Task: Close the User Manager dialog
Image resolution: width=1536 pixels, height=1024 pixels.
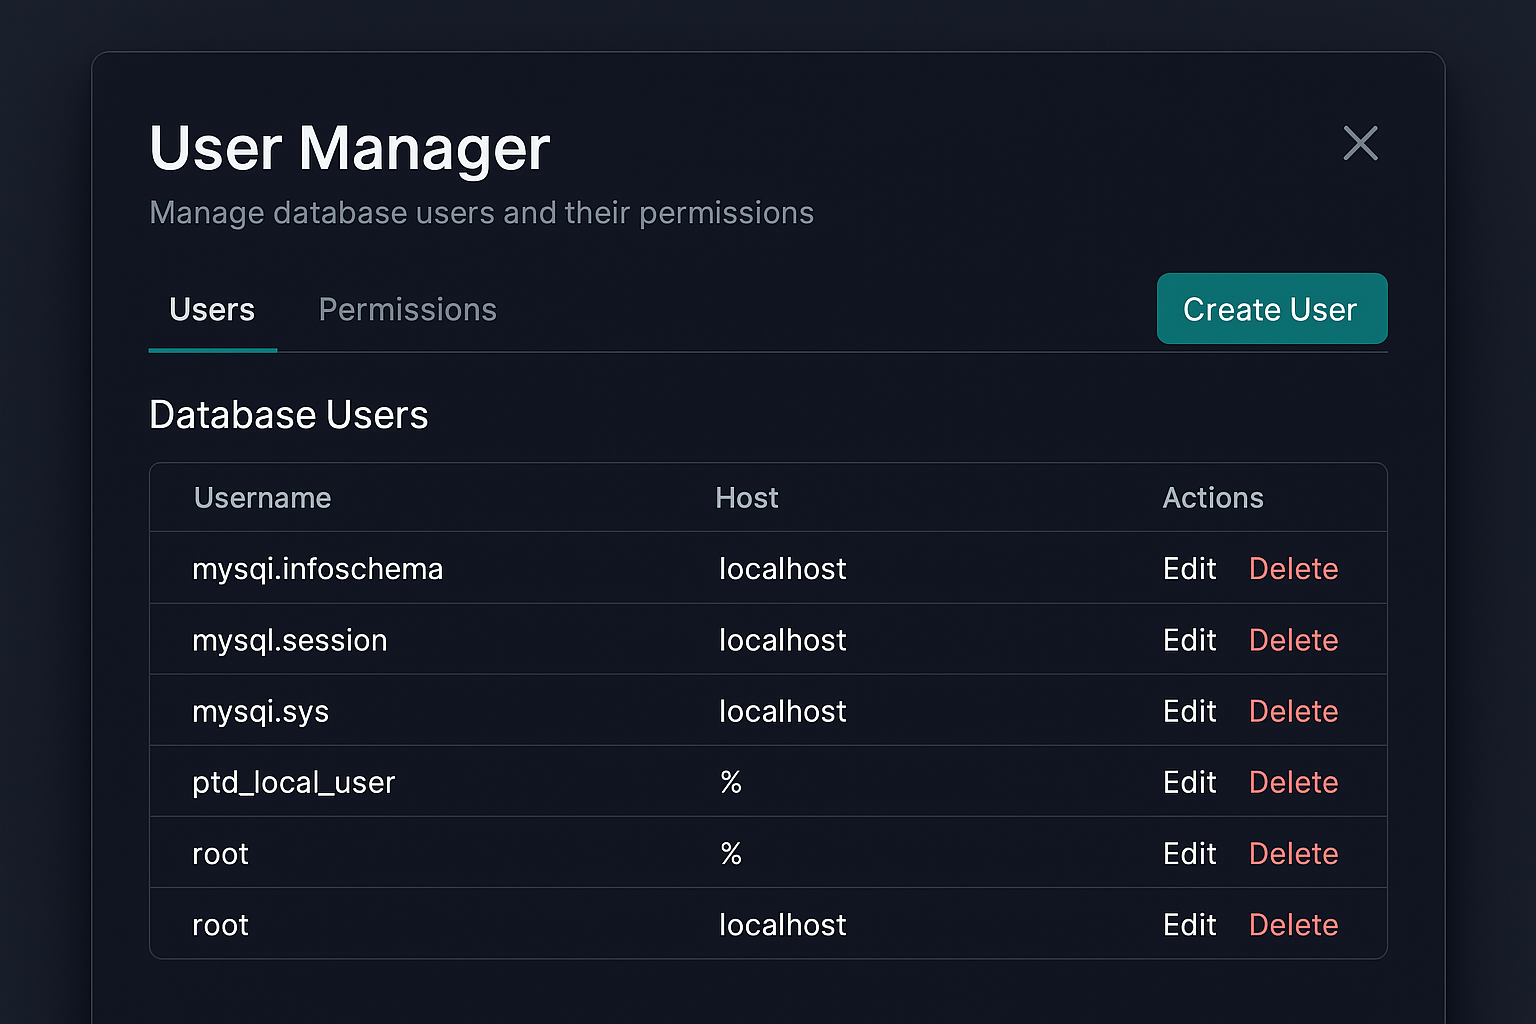Action: coord(1360,144)
